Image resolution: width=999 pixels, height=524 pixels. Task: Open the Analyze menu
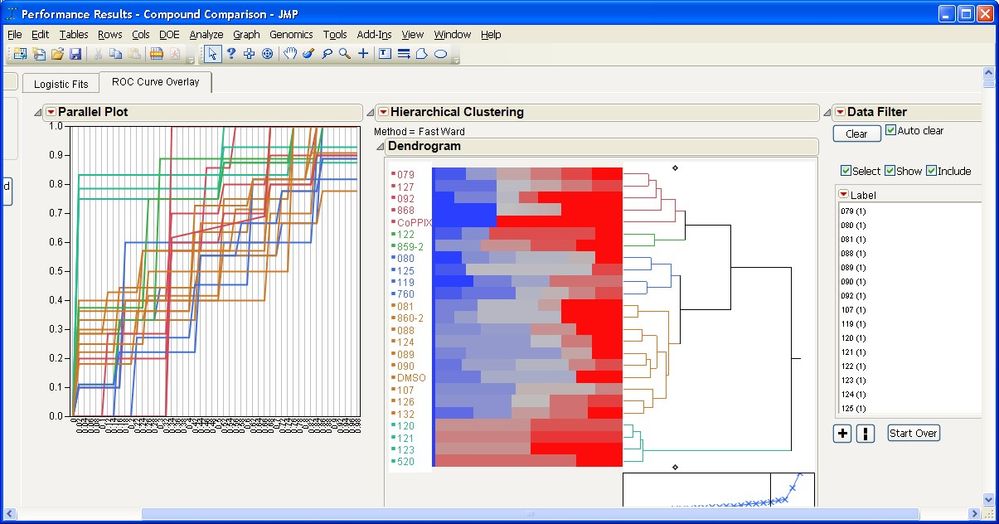(206, 34)
